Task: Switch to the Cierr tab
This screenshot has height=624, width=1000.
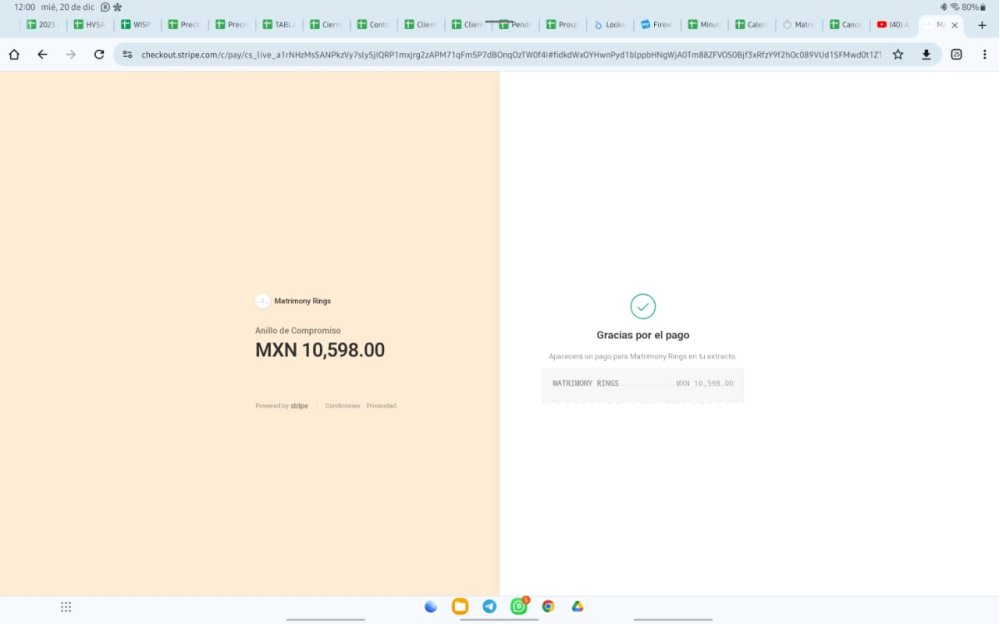Action: click(x=326, y=25)
